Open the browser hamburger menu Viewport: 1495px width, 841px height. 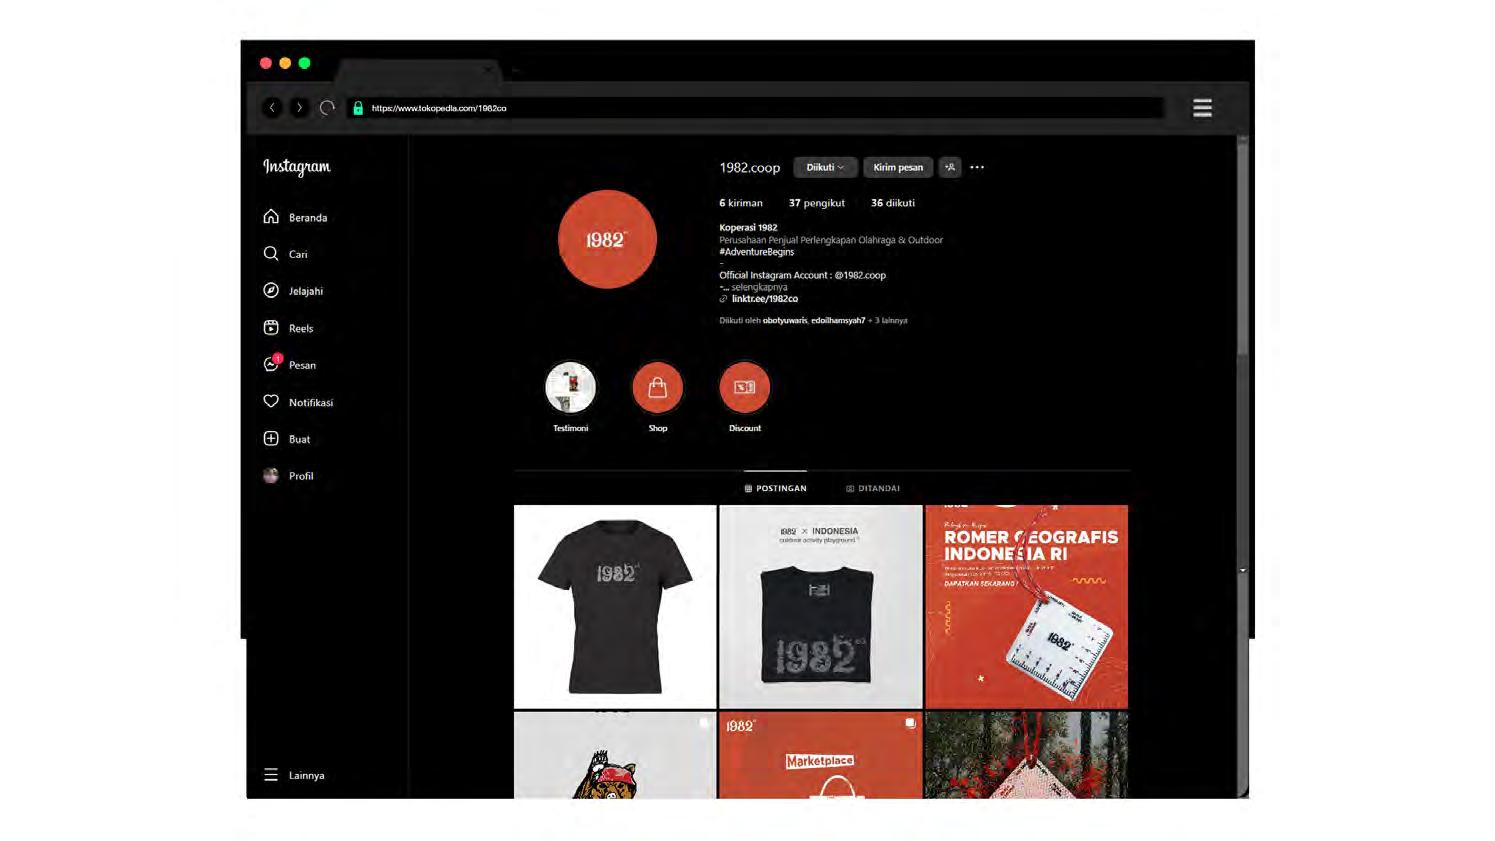click(1202, 108)
